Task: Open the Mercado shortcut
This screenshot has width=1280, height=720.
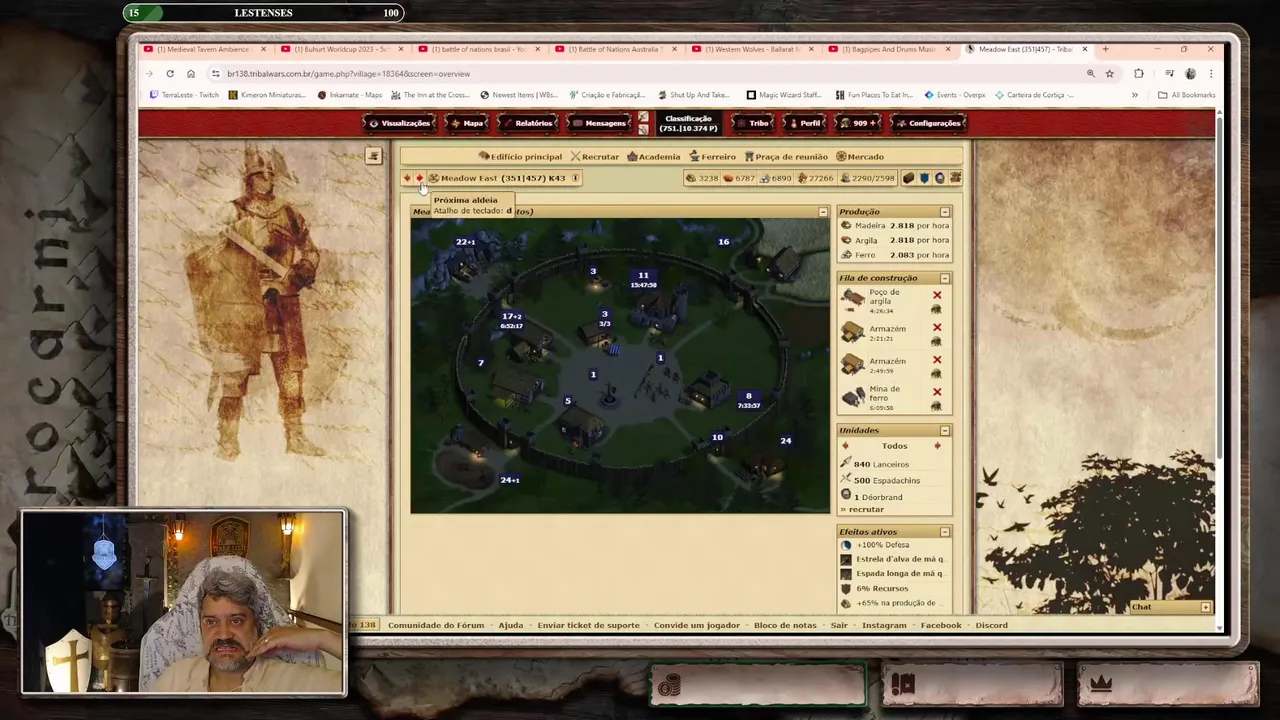Action: pyautogui.click(x=860, y=156)
